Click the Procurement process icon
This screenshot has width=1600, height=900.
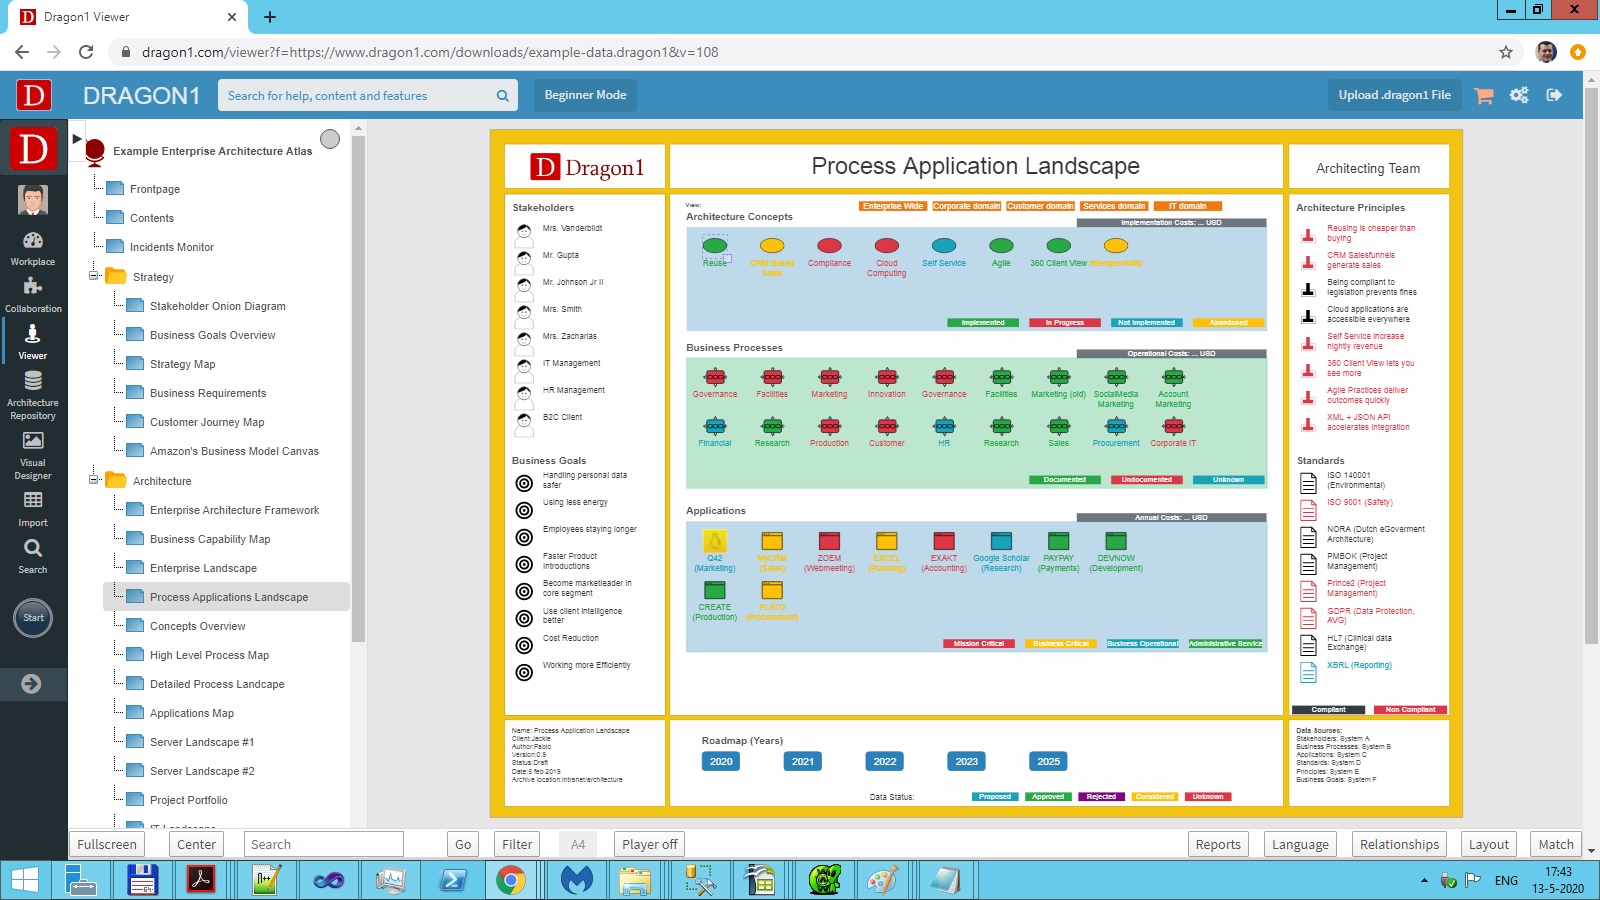point(1116,426)
